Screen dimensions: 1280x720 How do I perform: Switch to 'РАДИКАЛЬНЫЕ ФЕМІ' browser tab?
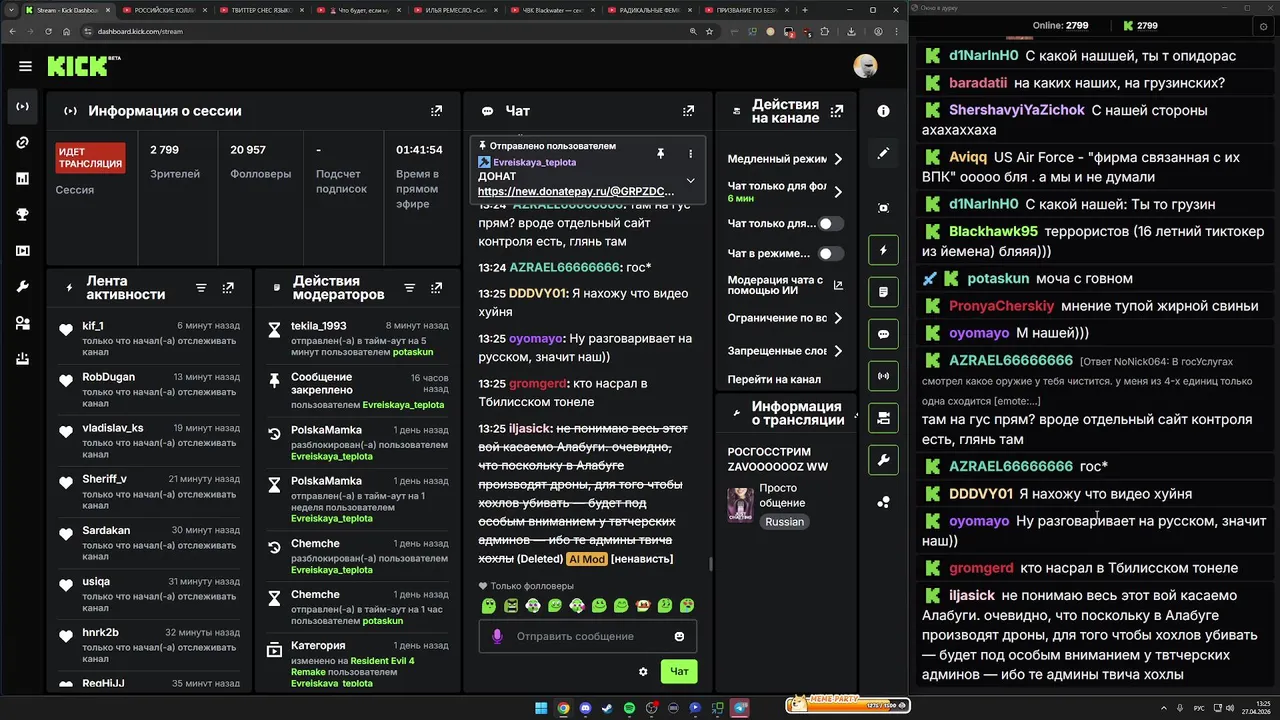[651, 10]
